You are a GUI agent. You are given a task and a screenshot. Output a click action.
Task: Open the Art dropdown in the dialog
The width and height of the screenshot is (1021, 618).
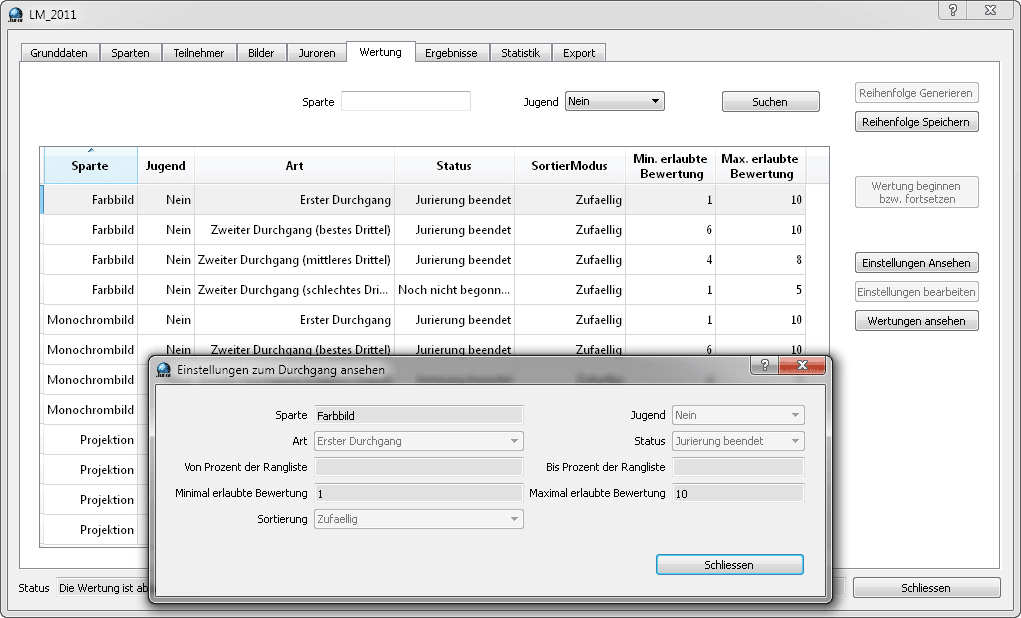point(419,441)
